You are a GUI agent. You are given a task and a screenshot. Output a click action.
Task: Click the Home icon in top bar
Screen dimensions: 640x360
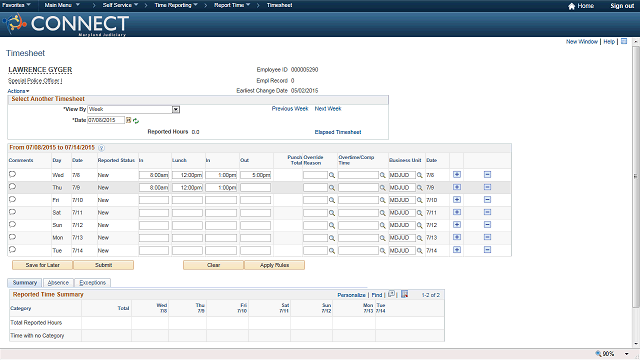571,6
